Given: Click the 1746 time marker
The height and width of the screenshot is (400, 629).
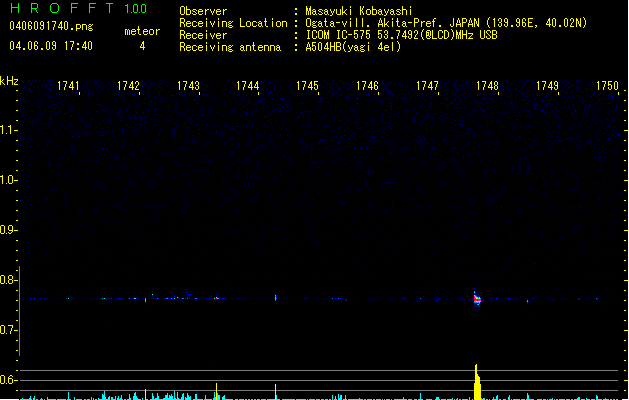Looking at the screenshot, I should pyautogui.click(x=367, y=86).
